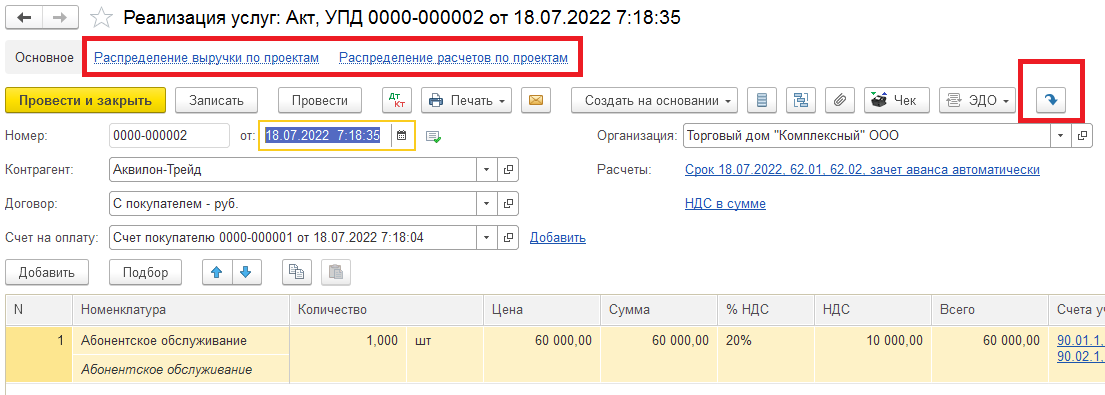Viewport: 1105px width, 395px height.
Task: Click the Количество column header
Action: click(386, 310)
